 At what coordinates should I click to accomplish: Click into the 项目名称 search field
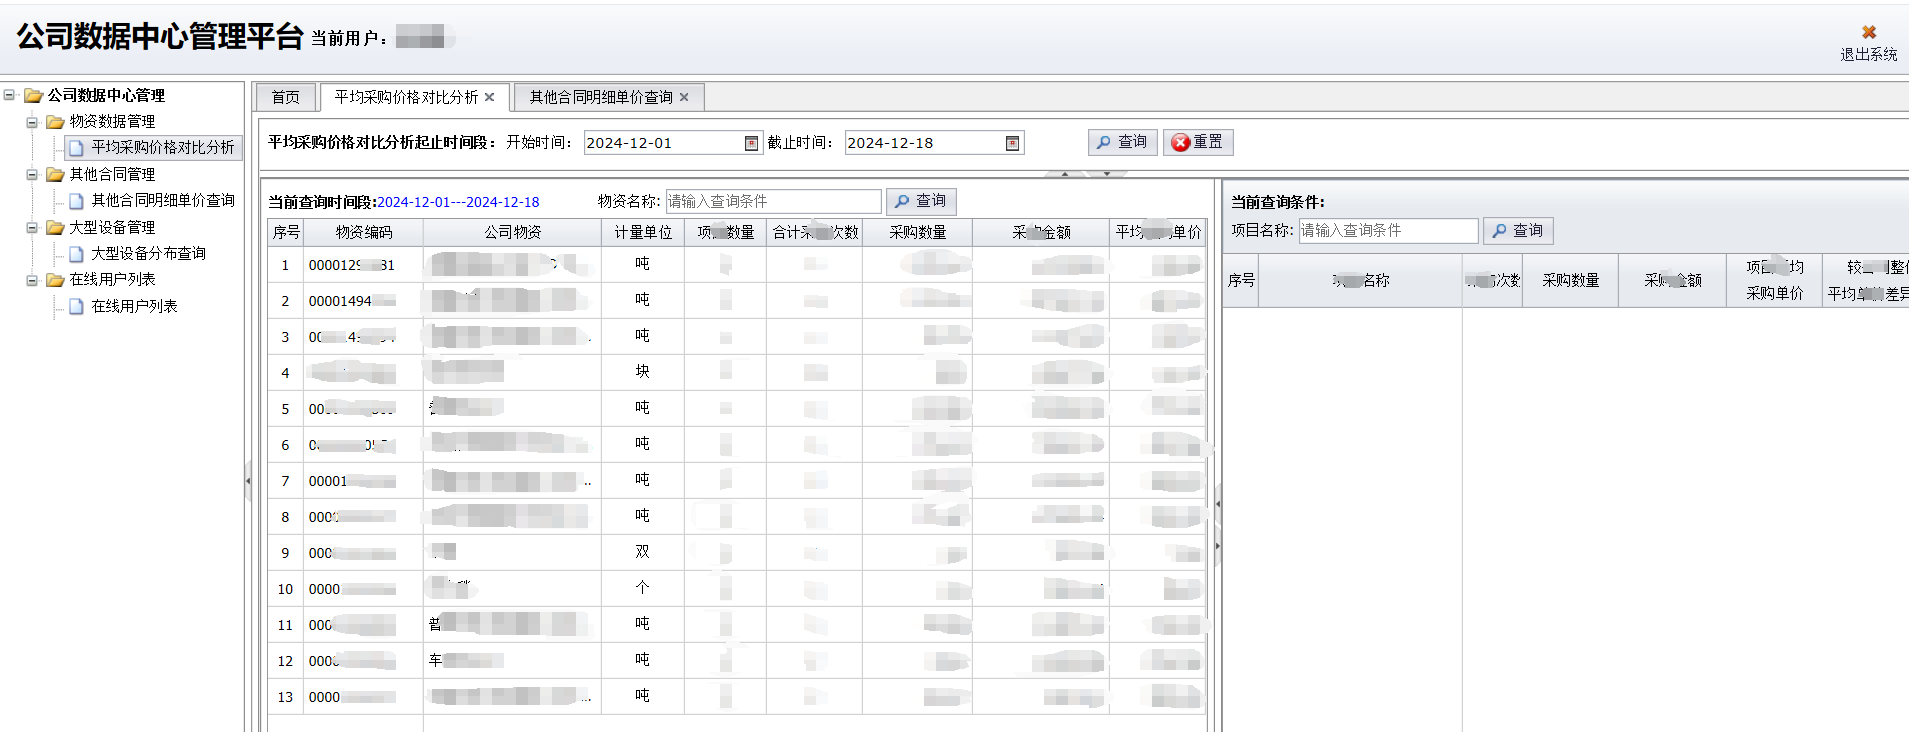point(1387,231)
